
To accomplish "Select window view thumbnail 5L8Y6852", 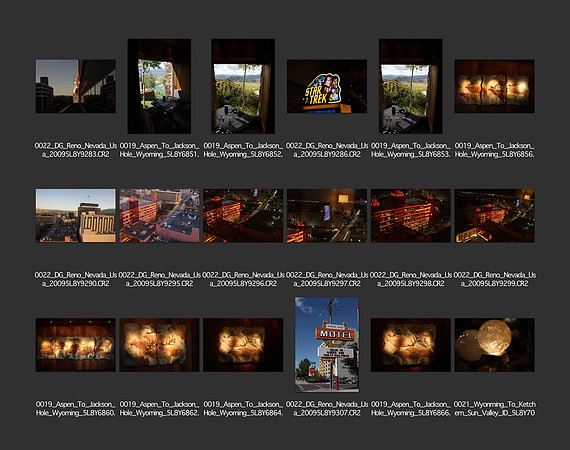I will tap(243, 86).
